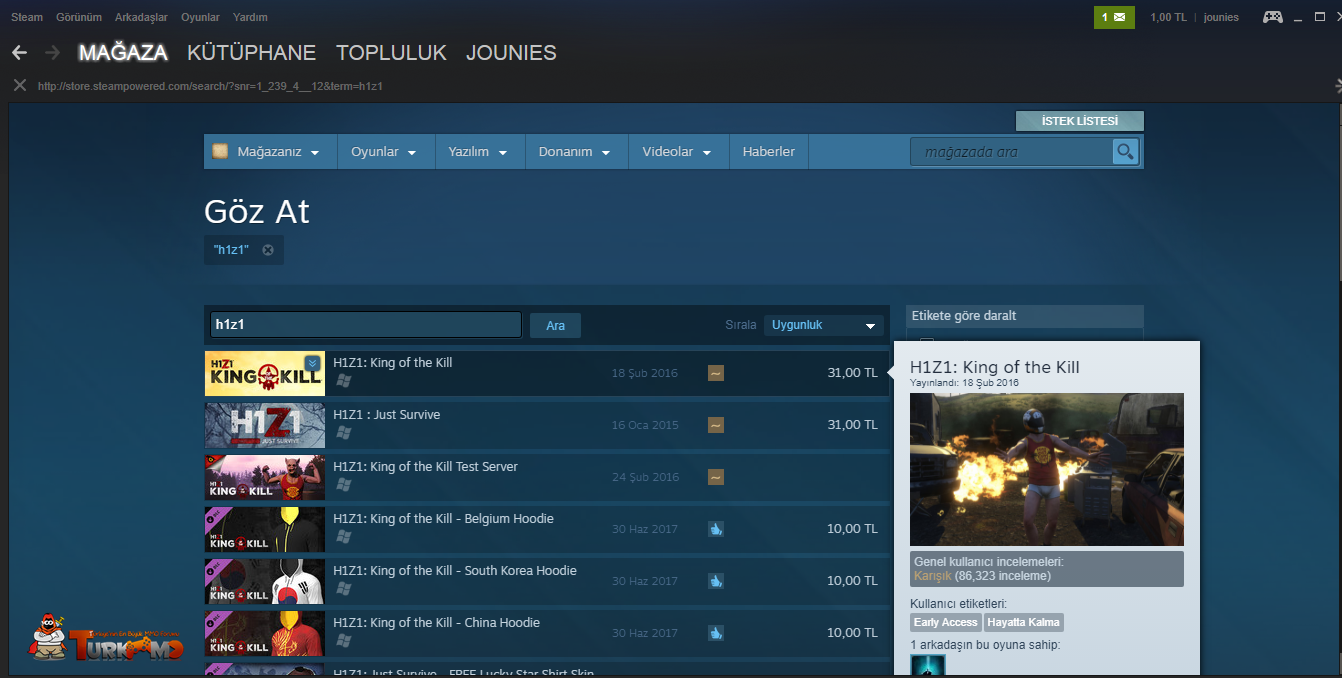The height and width of the screenshot is (678, 1342).
Task: Open the Yardım menu
Action: (250, 17)
